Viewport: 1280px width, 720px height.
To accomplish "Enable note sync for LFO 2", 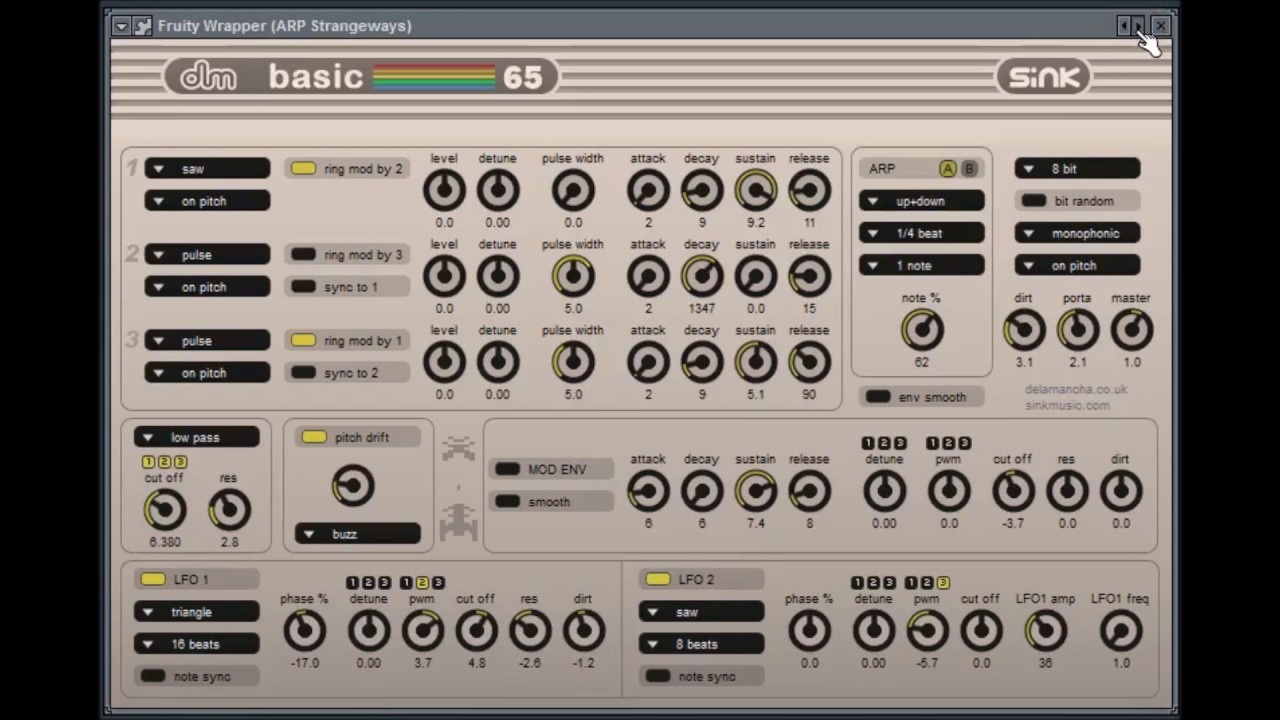I will 702,677.
